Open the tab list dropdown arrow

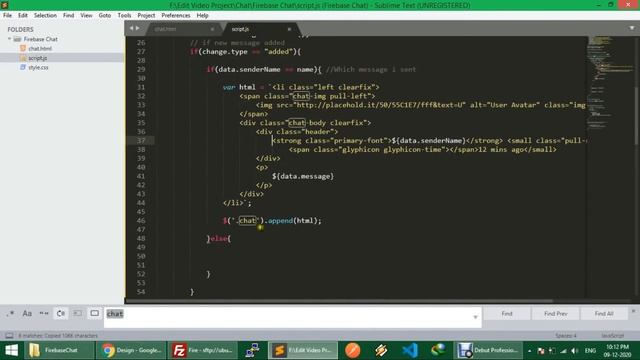point(632,28)
